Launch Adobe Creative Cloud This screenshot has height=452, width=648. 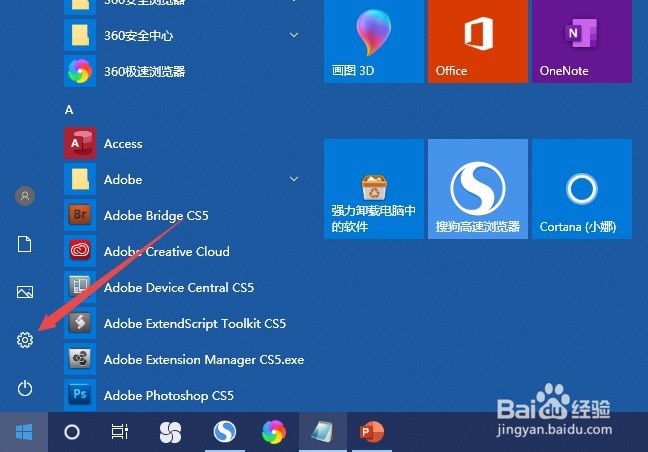click(x=184, y=251)
